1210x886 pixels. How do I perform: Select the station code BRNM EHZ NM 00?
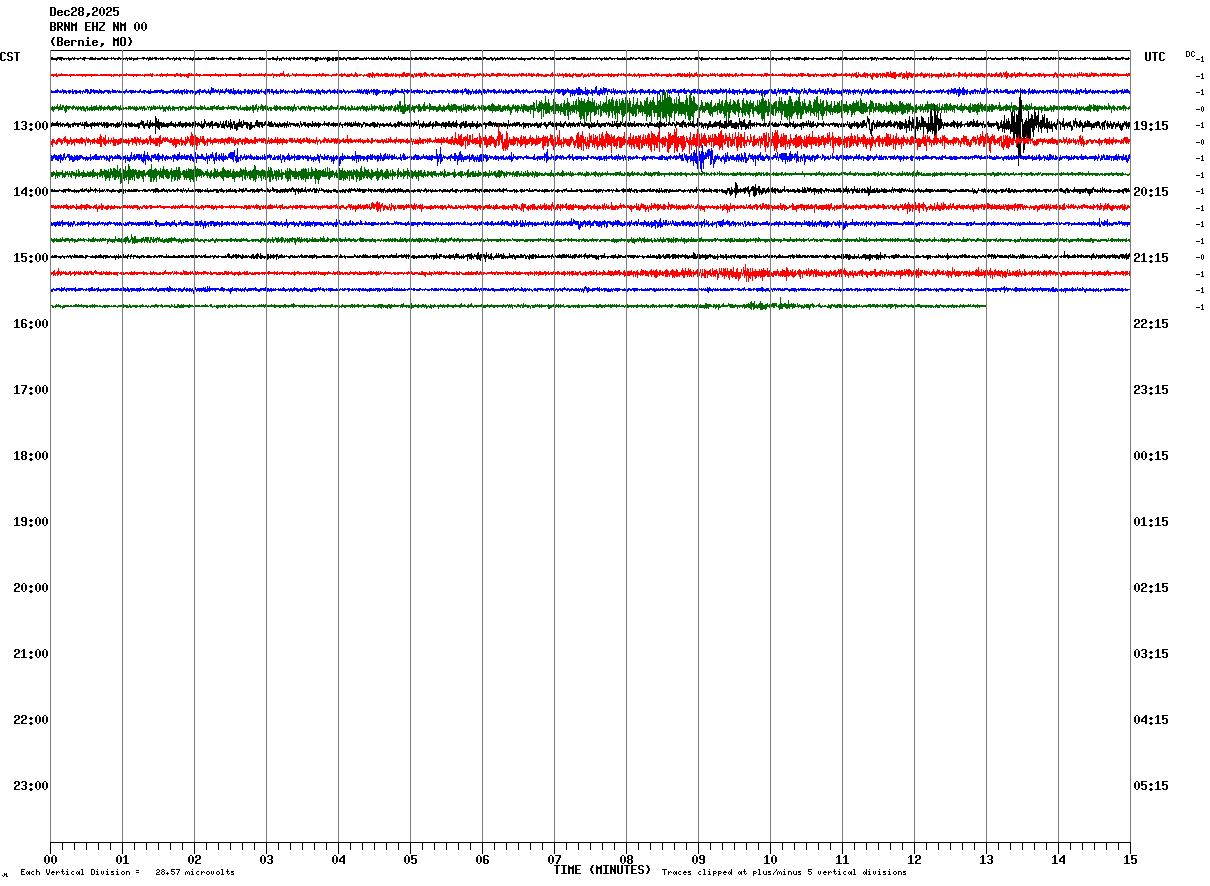click(x=98, y=27)
